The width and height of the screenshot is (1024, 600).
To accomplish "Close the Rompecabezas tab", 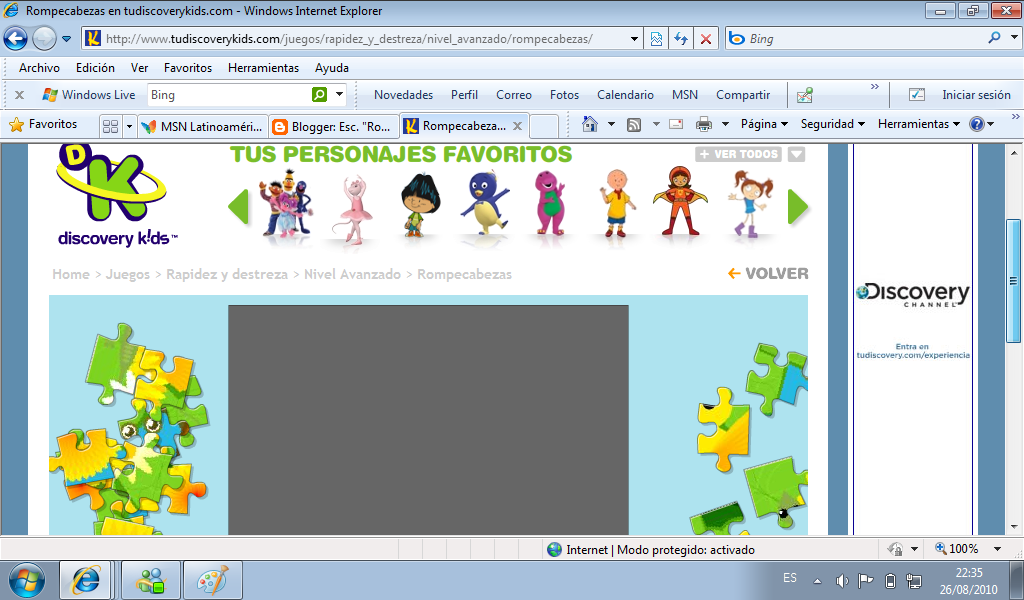I will 517,126.
